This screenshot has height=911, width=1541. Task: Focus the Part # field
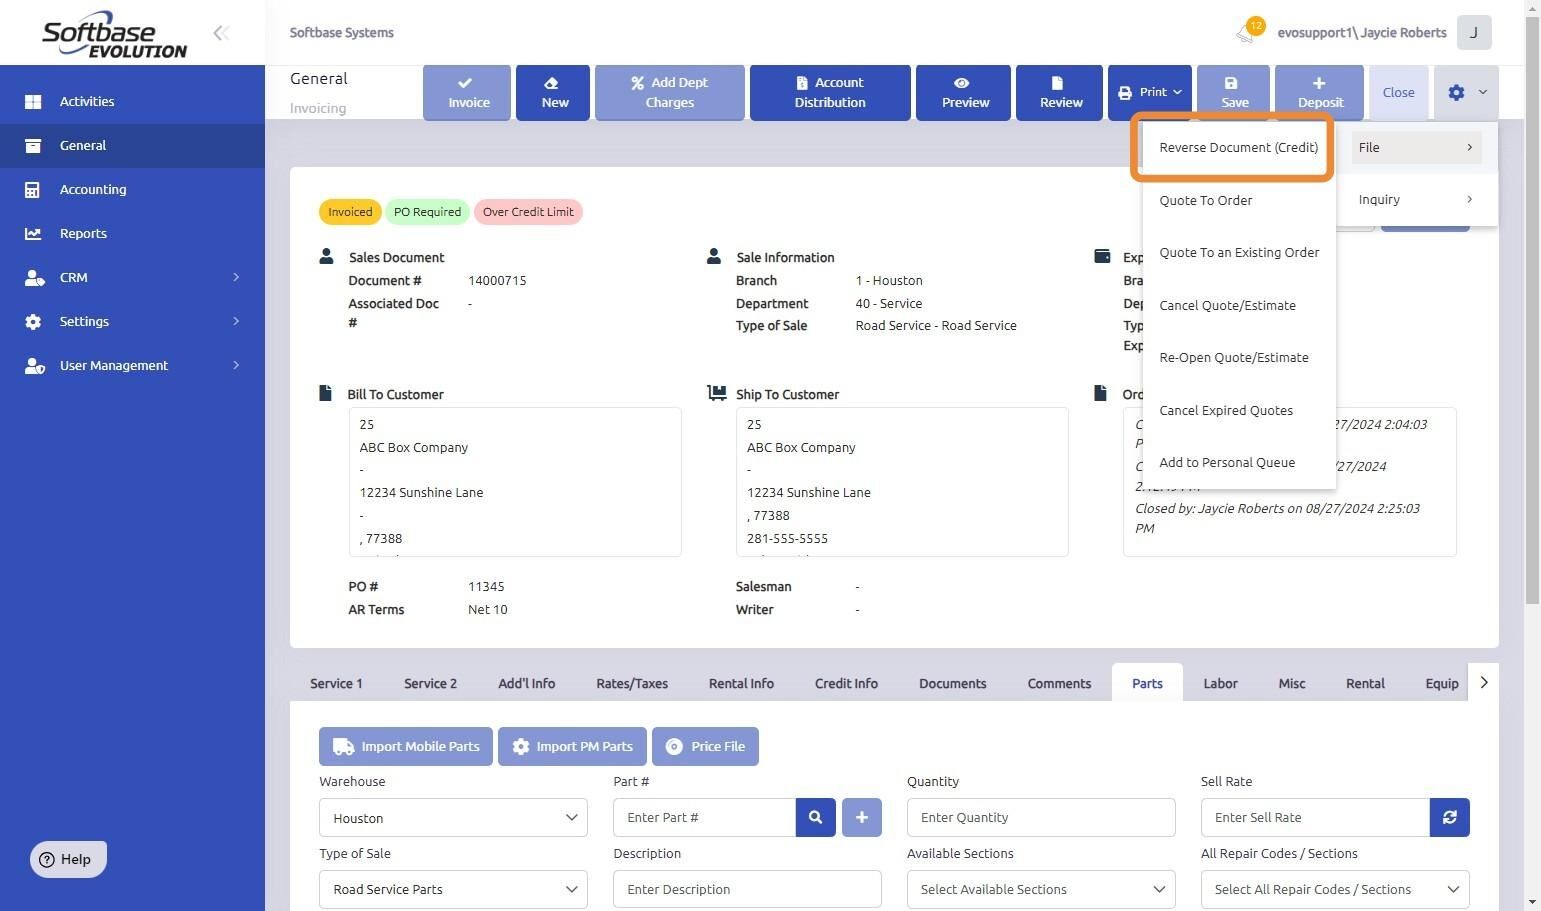coord(704,818)
